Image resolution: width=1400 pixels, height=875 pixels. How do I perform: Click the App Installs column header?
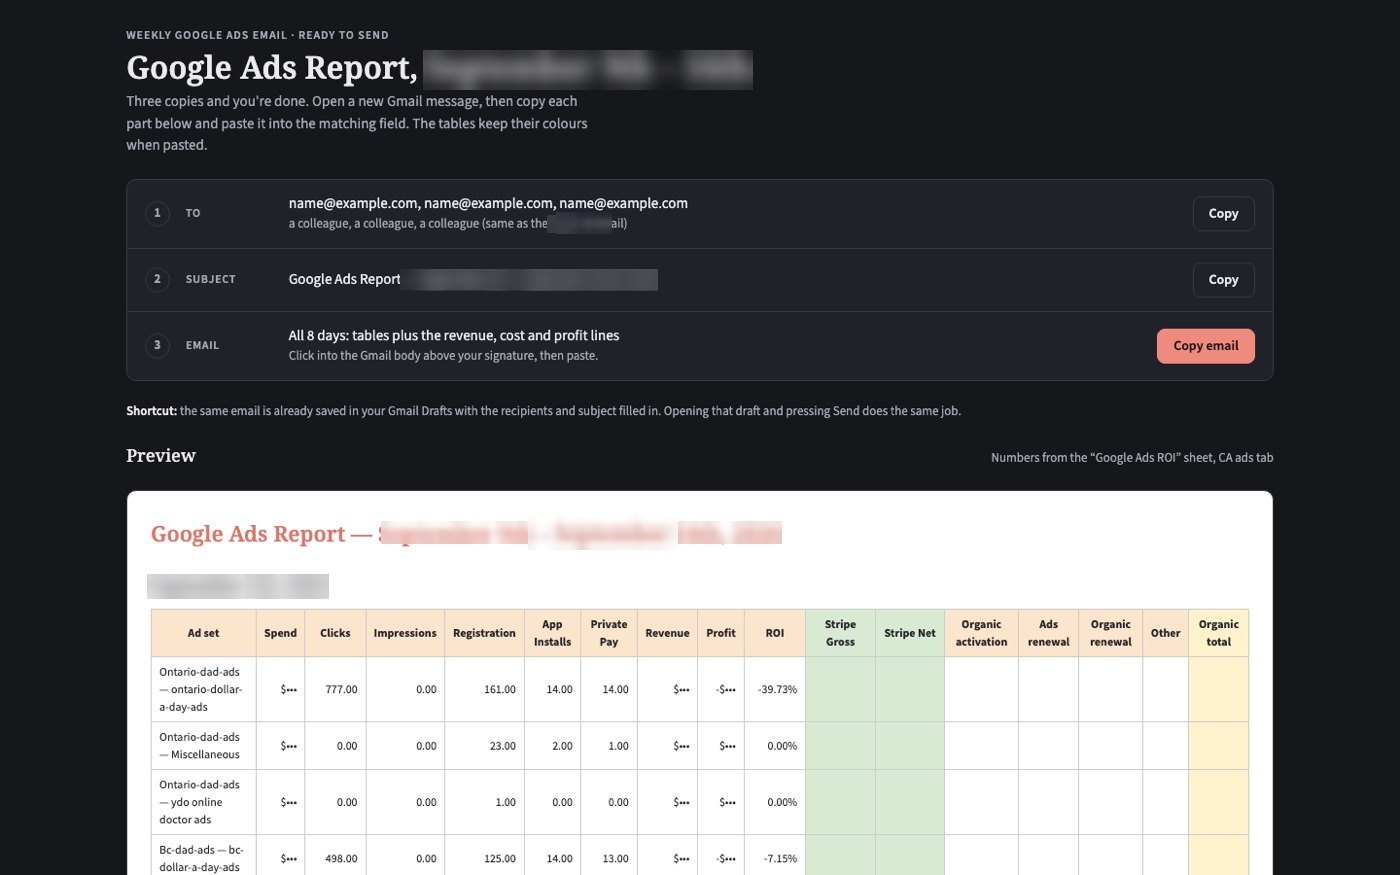552,633
